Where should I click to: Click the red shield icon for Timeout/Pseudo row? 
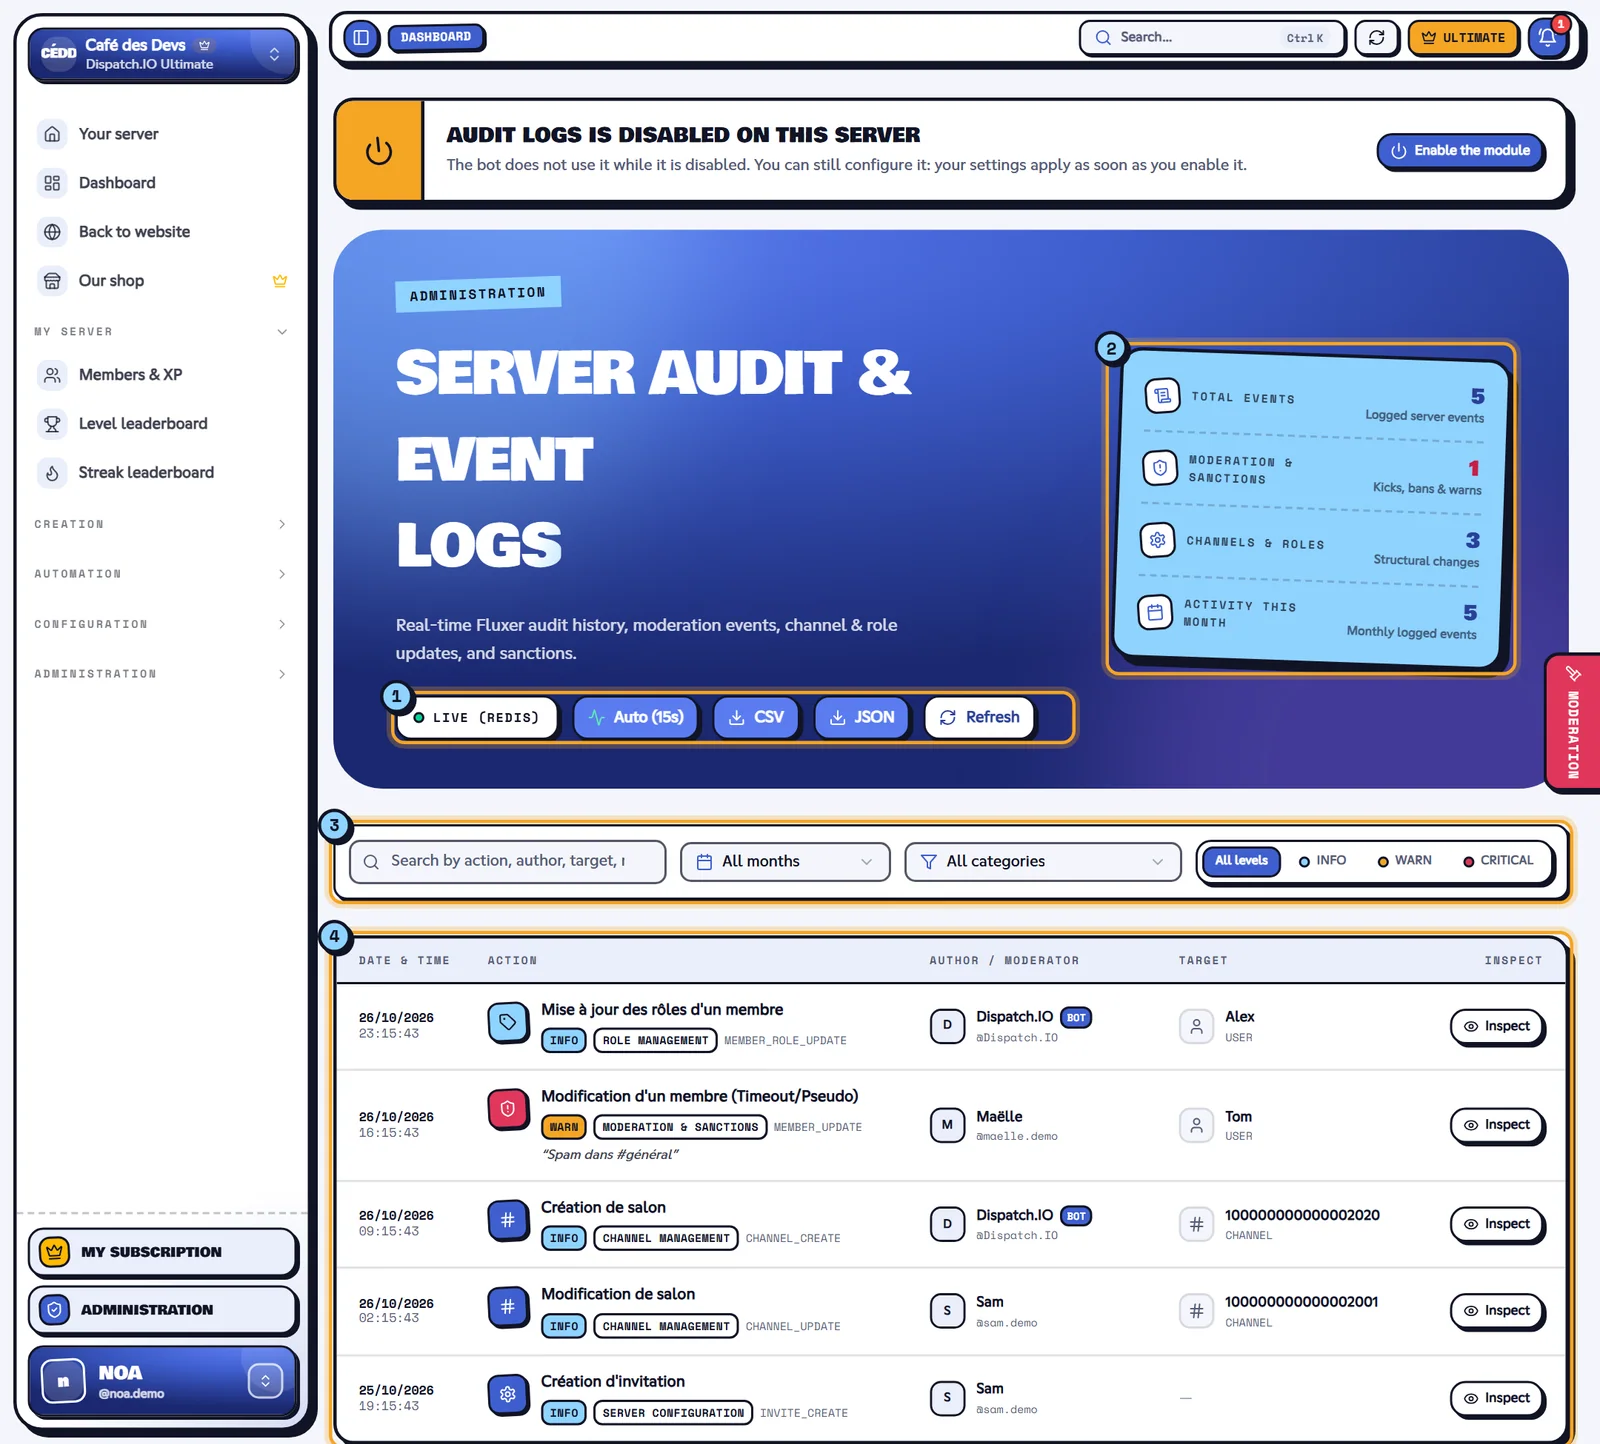[508, 1109]
